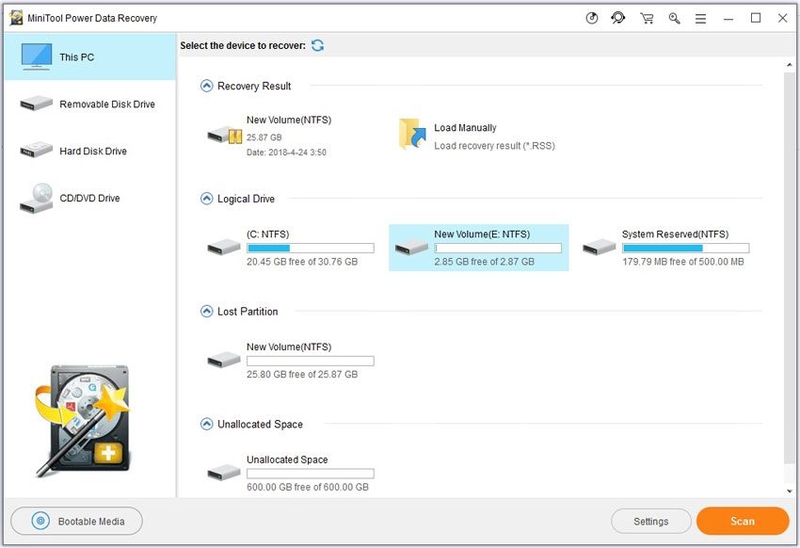Maximize the MiniTool window
The height and width of the screenshot is (548, 800).
pos(756,18)
